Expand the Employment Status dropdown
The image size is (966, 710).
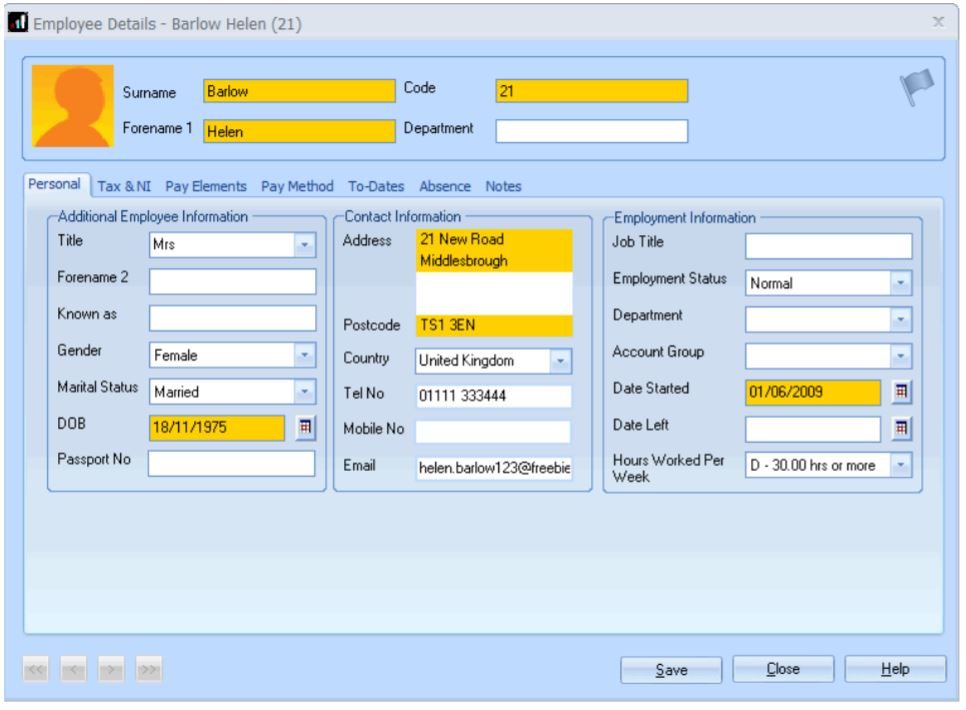[901, 283]
